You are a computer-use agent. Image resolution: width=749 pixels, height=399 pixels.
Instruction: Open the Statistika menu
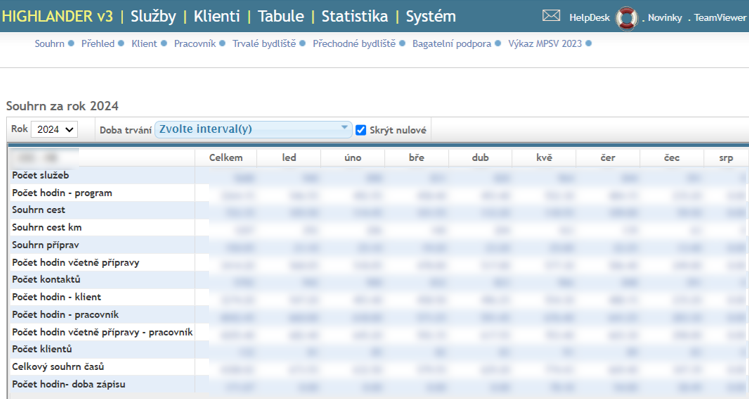pyautogui.click(x=354, y=16)
